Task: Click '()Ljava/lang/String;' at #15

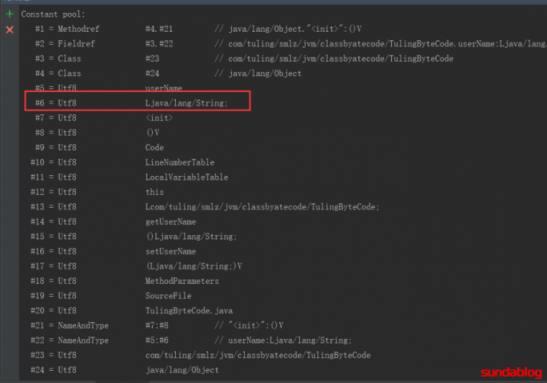Action: tap(191, 236)
